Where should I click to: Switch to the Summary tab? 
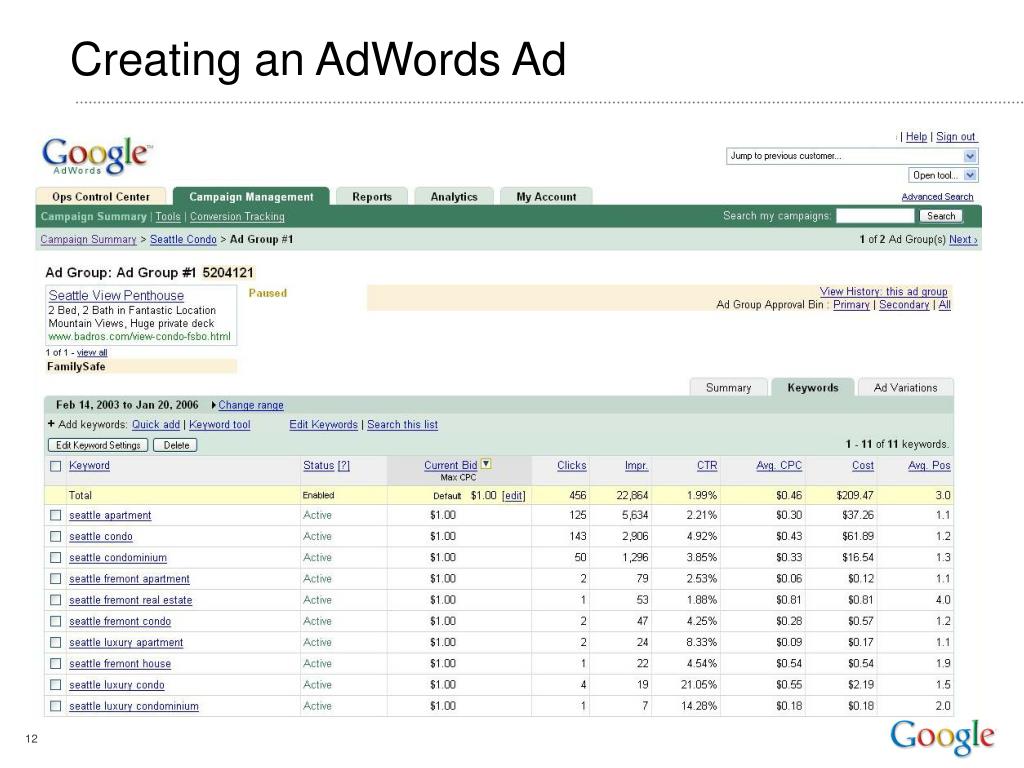pos(729,387)
